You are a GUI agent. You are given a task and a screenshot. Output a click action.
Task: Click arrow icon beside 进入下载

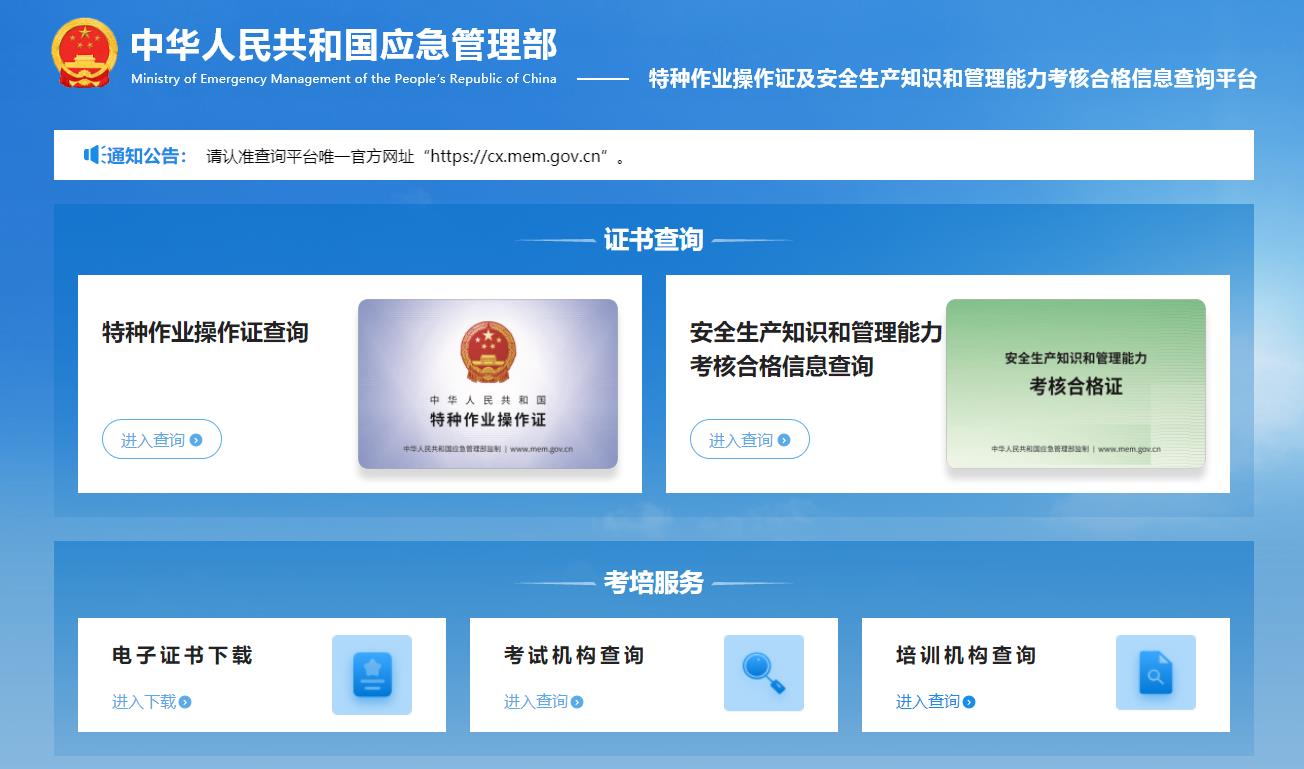tap(185, 702)
